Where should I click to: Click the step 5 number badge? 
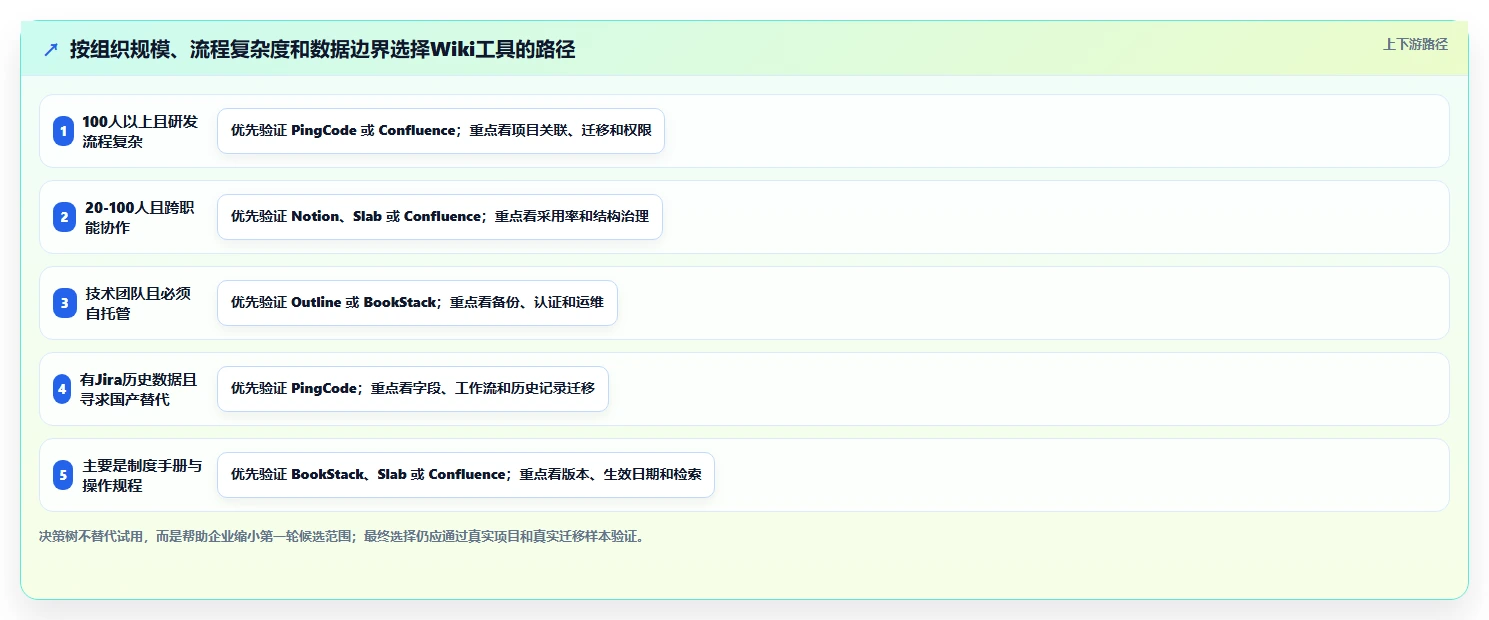64,475
